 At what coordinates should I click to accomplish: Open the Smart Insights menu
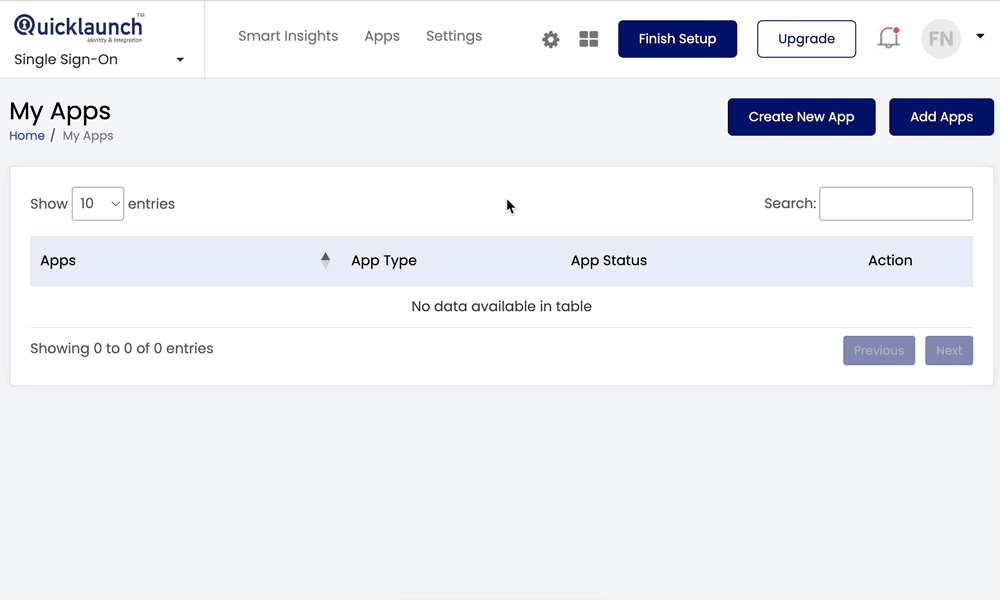point(288,36)
